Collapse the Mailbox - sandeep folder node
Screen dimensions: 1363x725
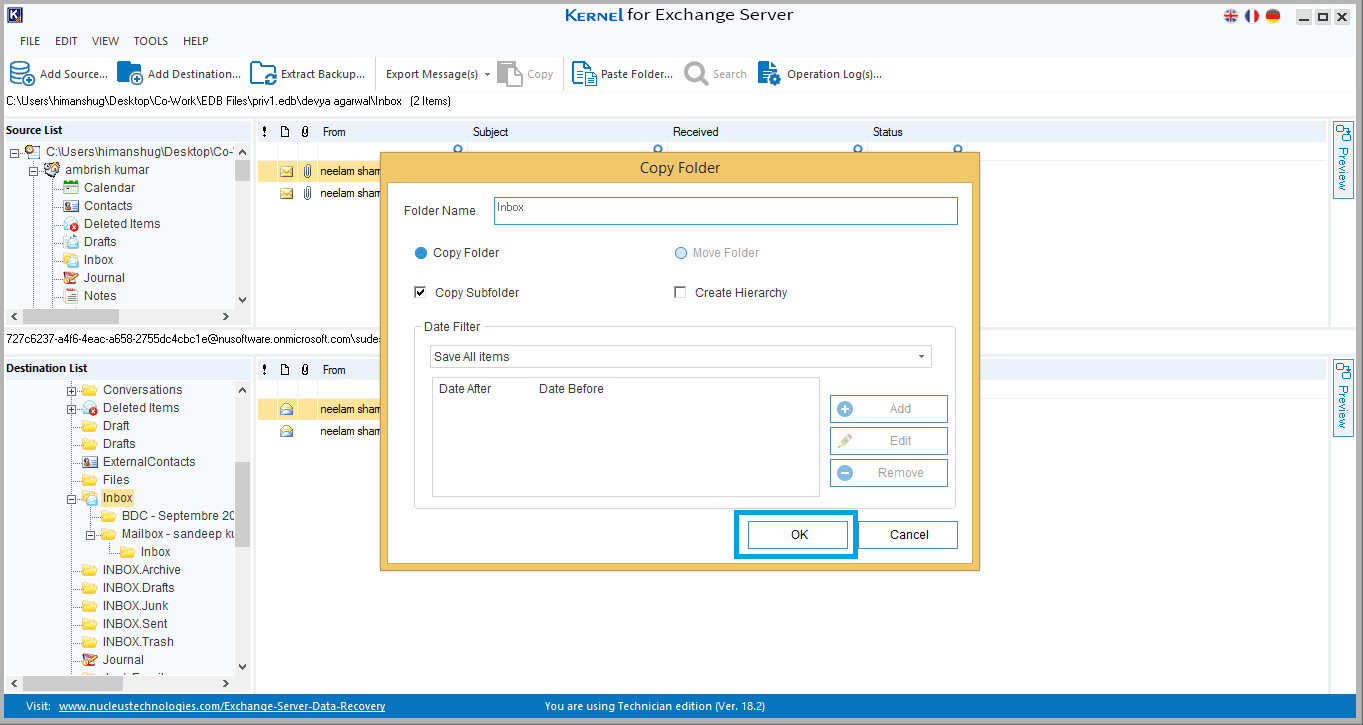90,534
